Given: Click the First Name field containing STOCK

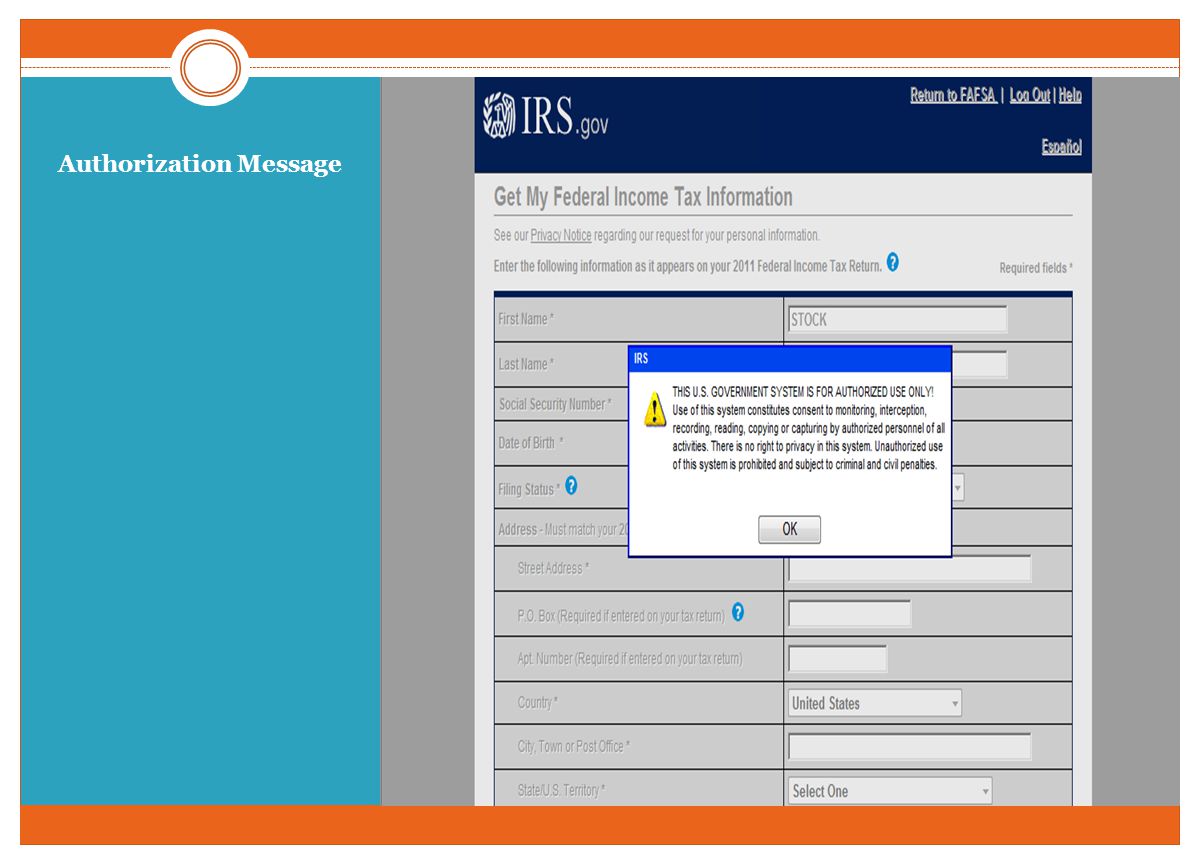Looking at the screenshot, I should click(897, 320).
